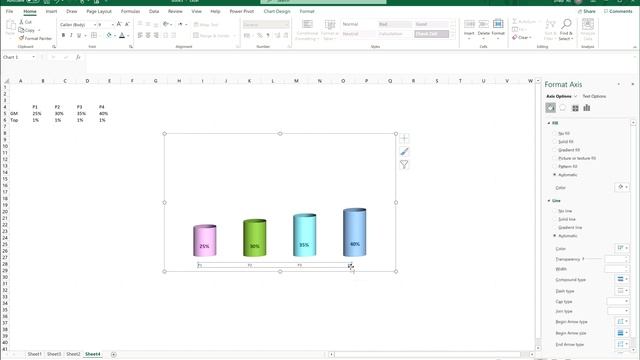This screenshot has height=360, width=640.
Task: Click the Share button
Action: coord(586,11)
